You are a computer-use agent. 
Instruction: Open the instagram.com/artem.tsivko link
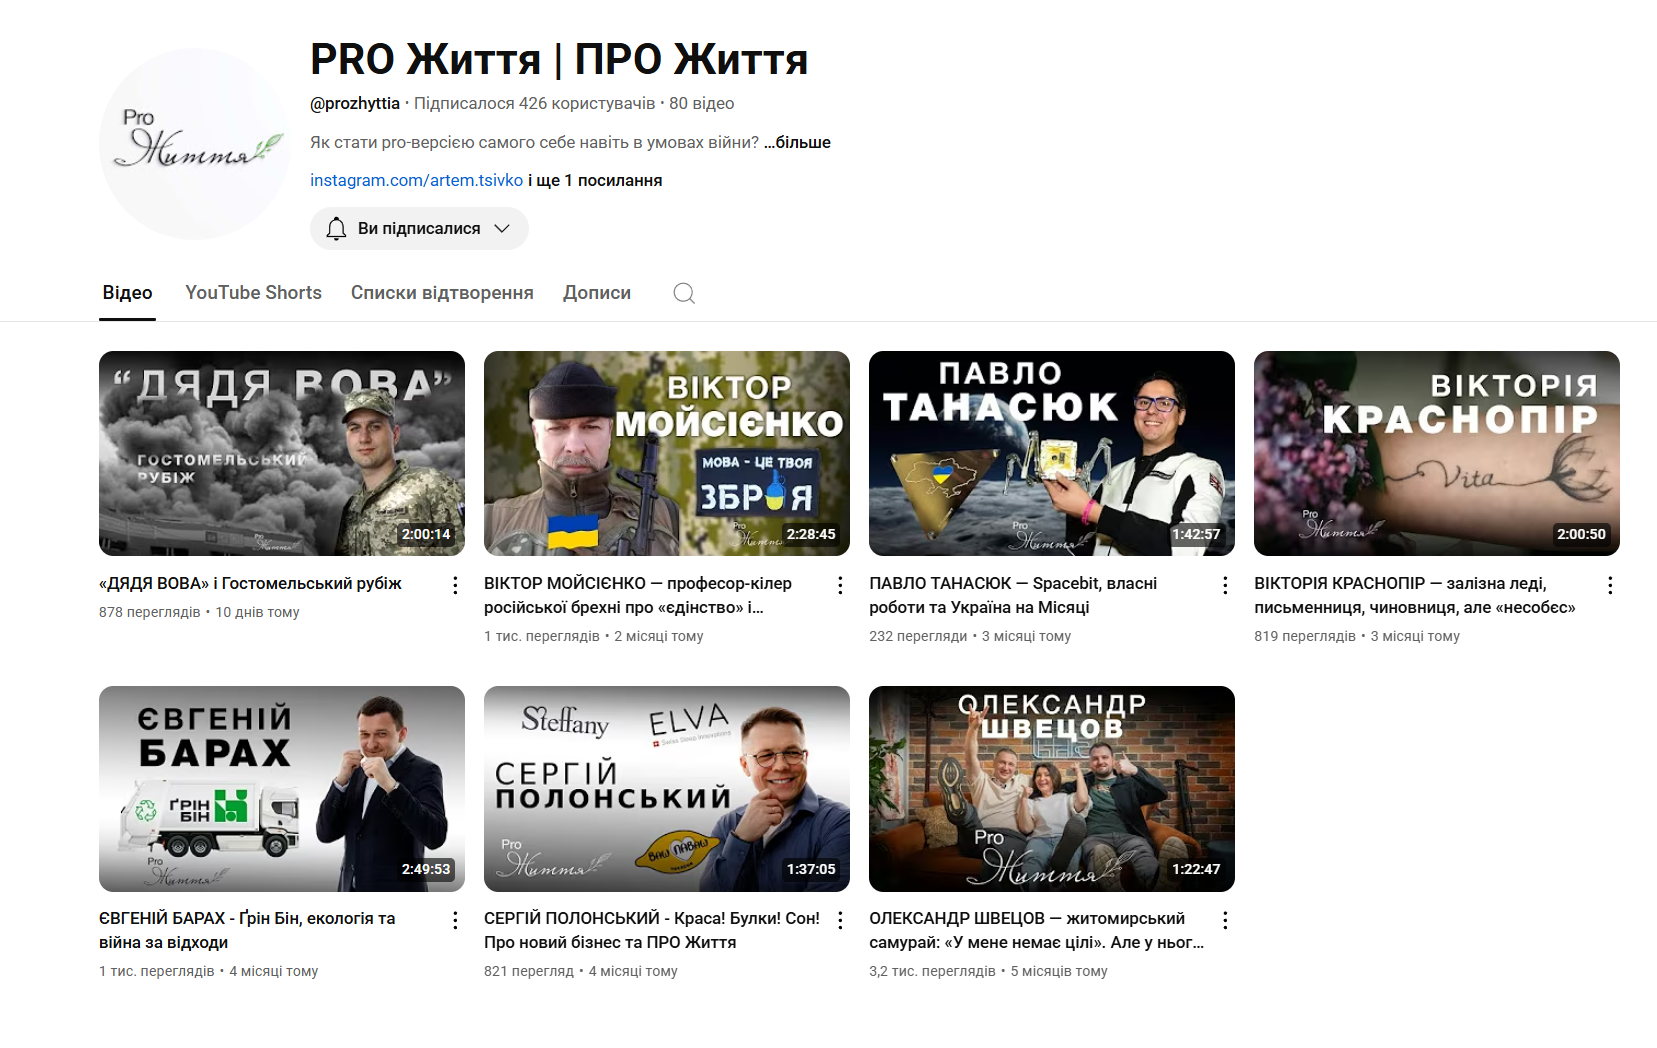pos(416,180)
